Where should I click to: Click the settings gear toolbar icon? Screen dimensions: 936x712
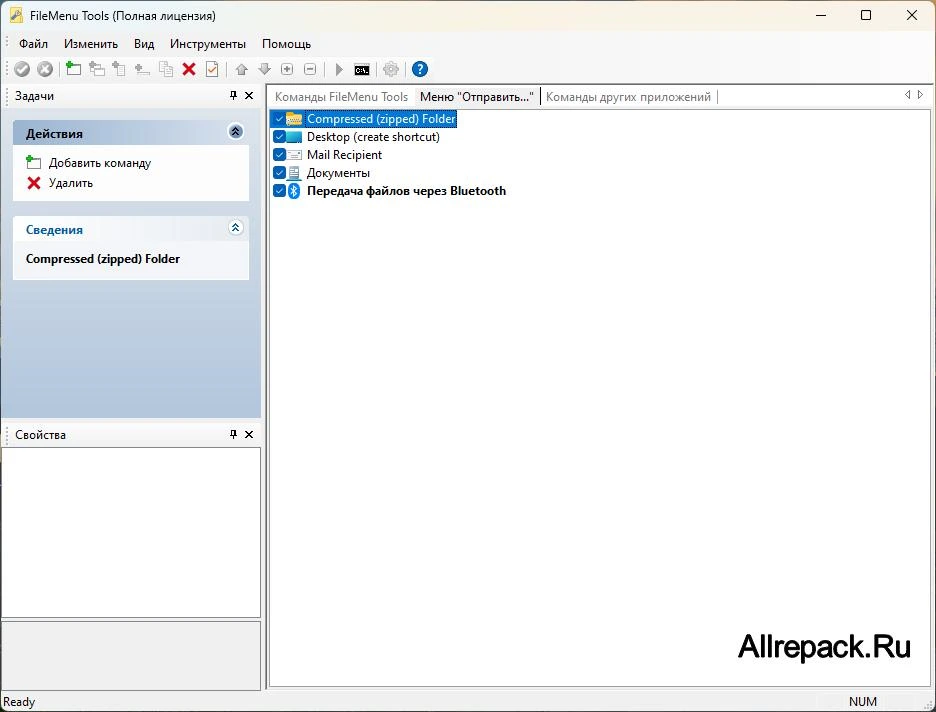tap(390, 69)
